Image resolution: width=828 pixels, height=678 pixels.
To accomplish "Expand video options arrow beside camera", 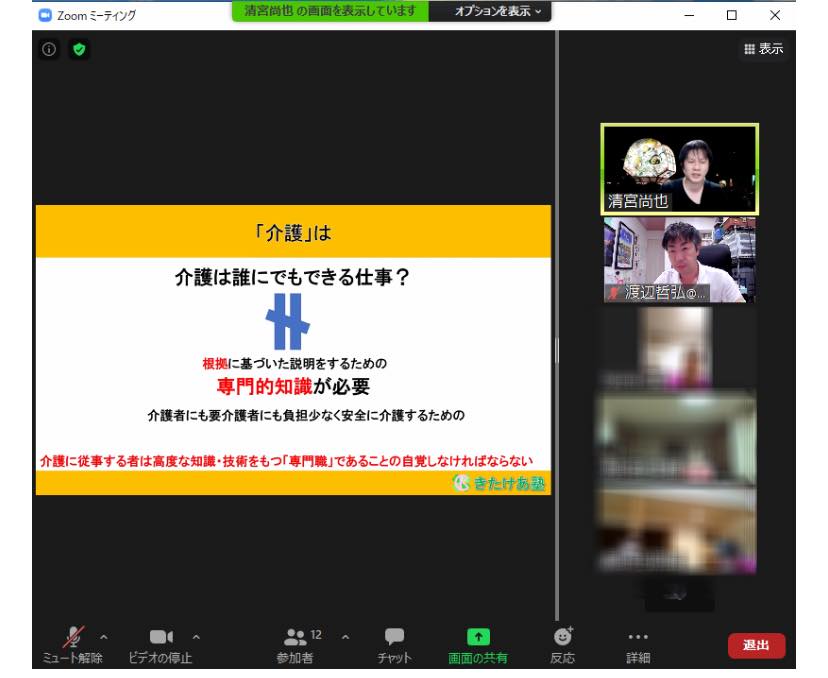I will tap(195, 635).
